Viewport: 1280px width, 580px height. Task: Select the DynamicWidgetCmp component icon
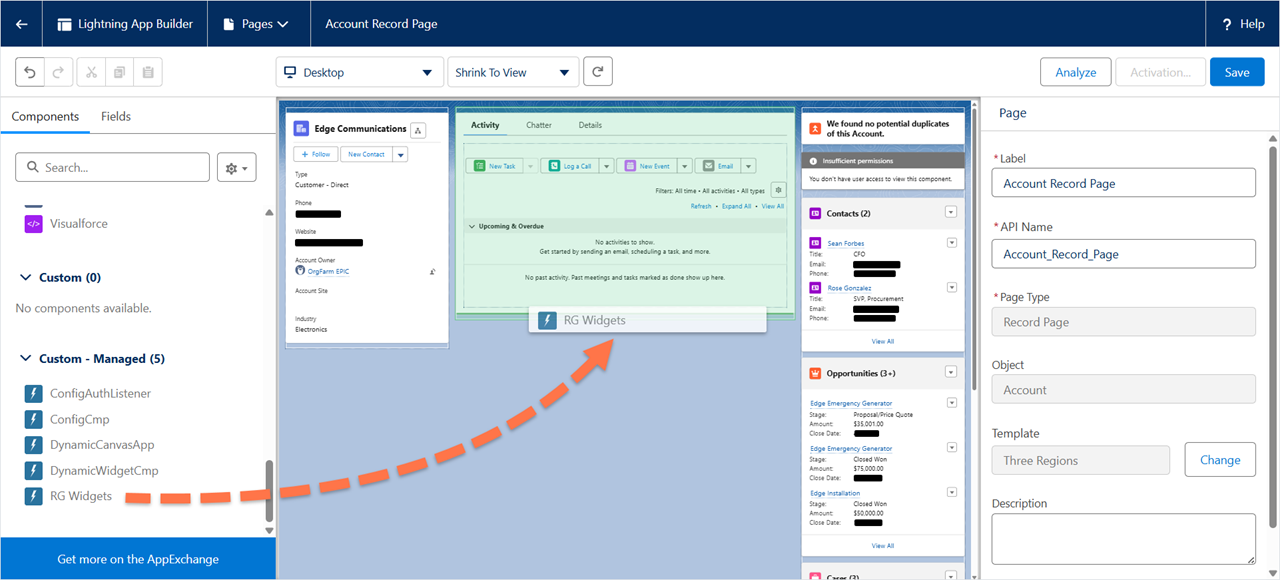pos(33,471)
